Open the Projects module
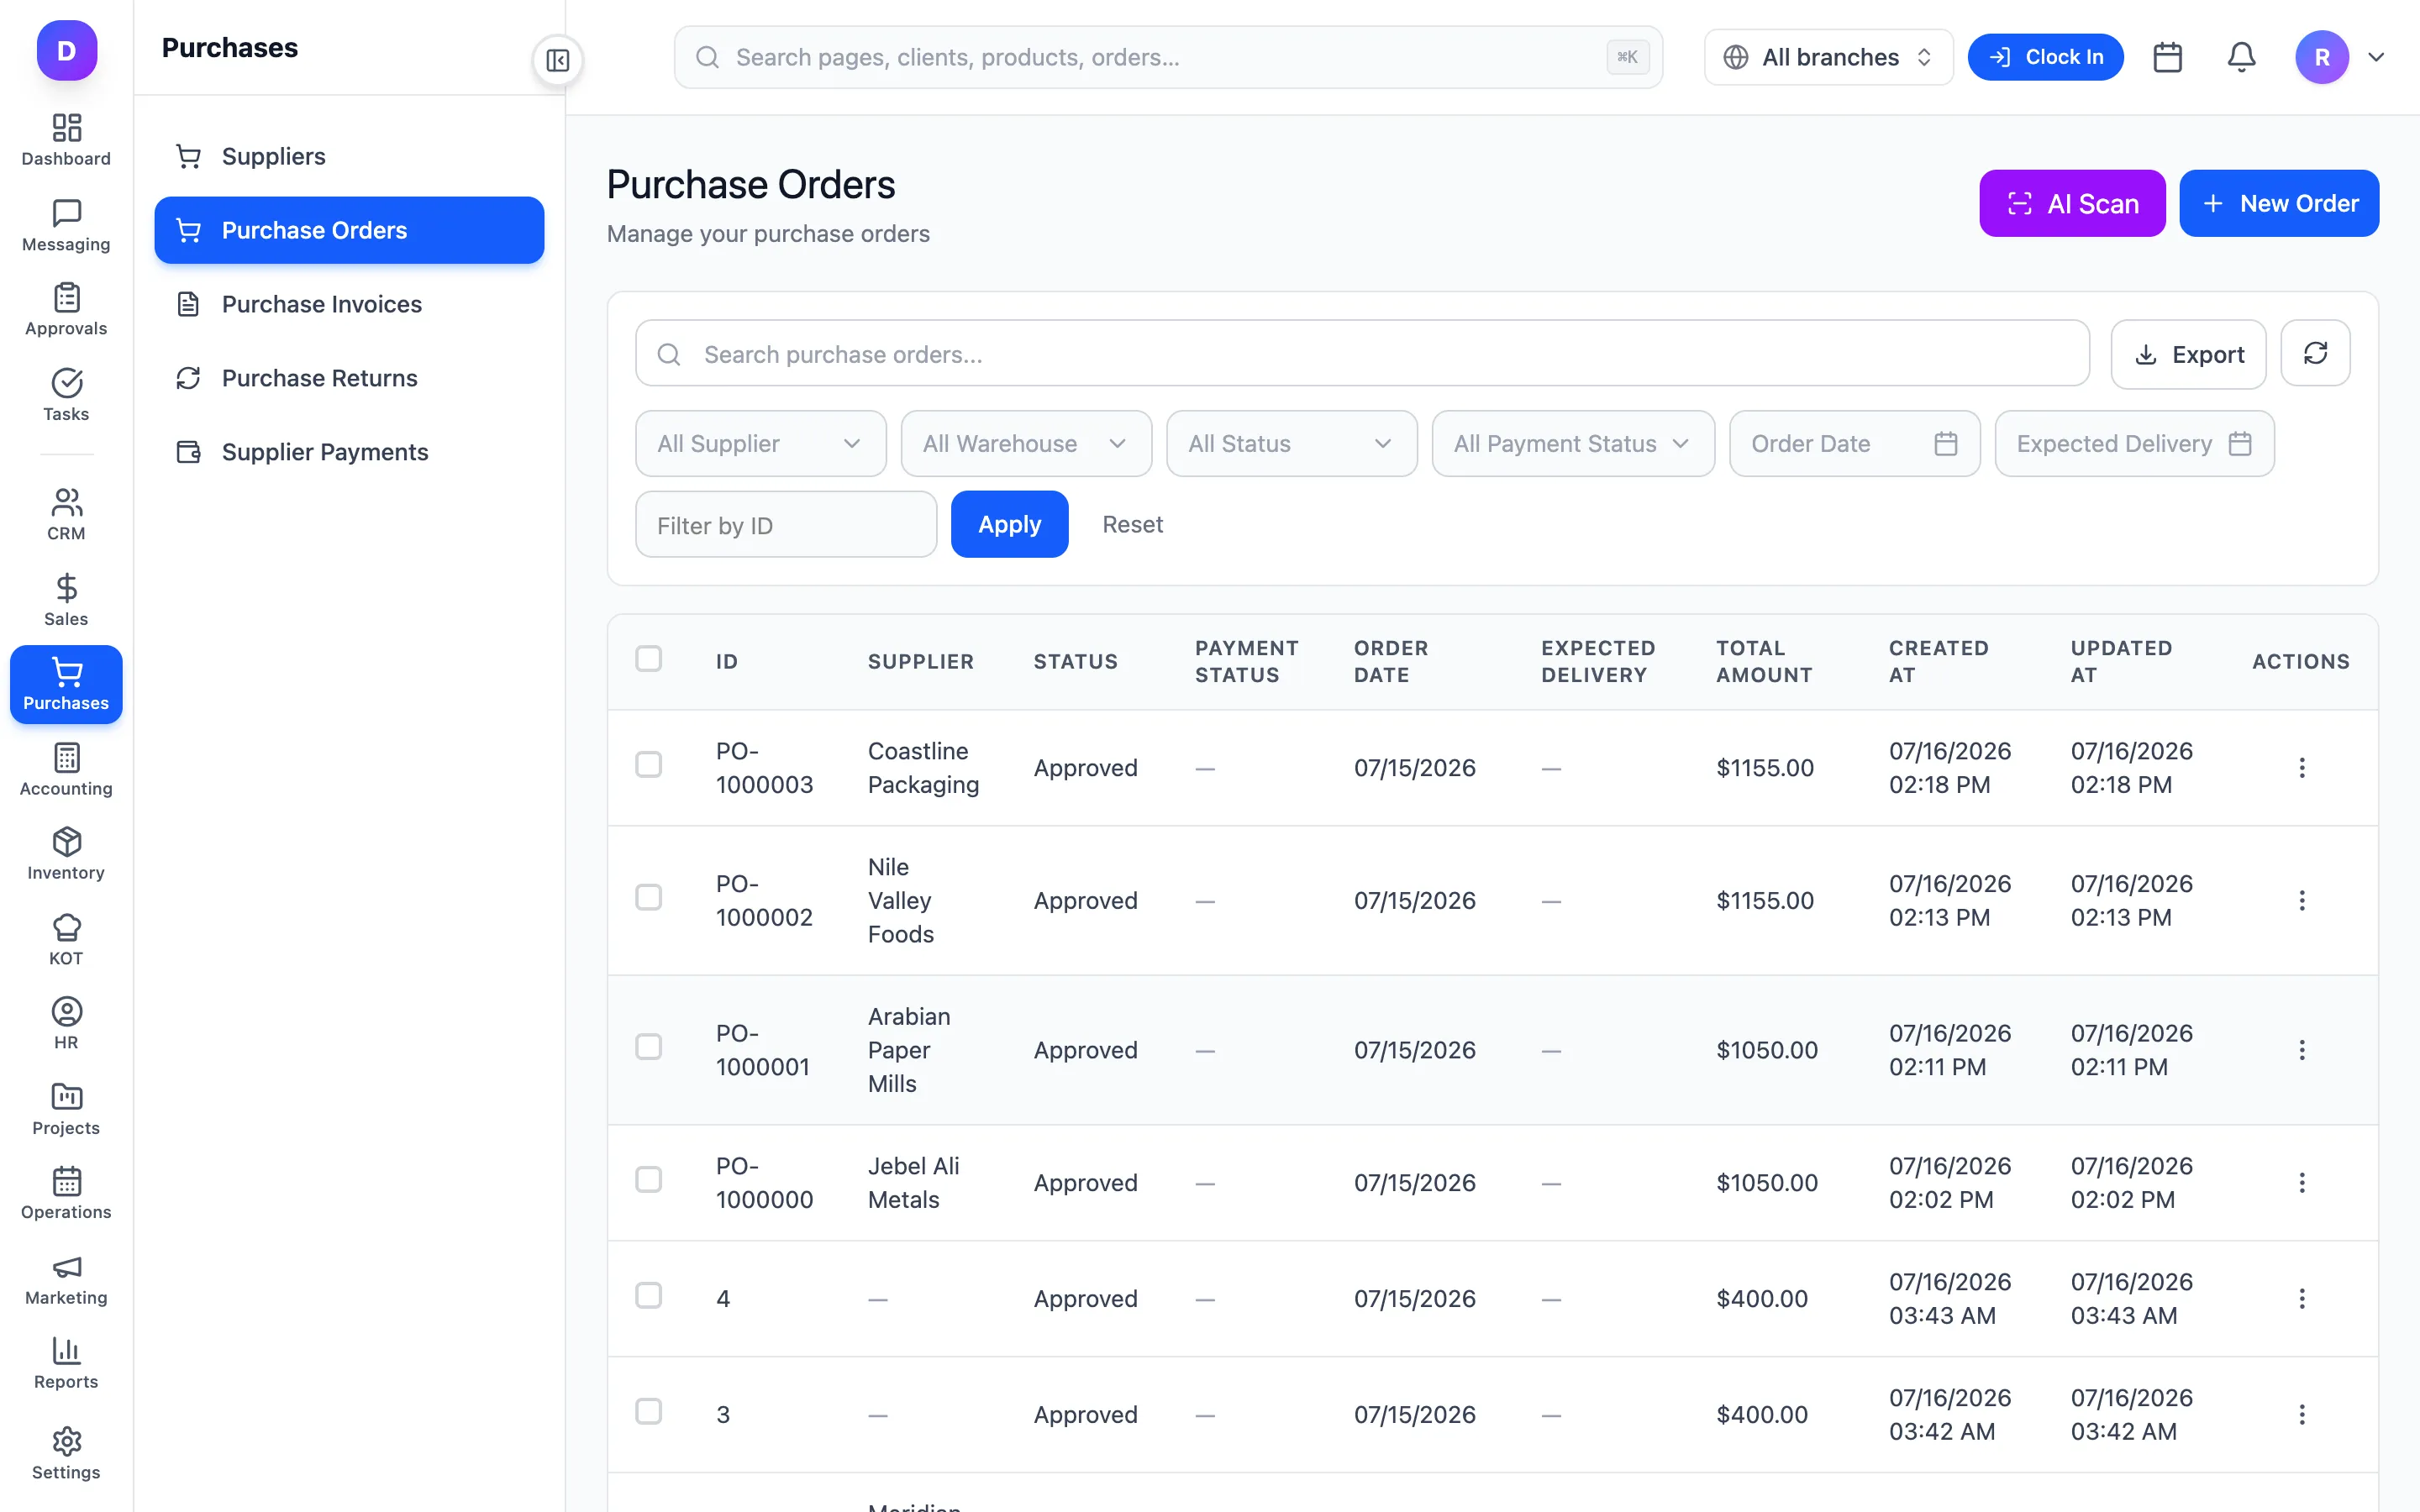Viewport: 2420px width, 1512px height. point(66,1108)
